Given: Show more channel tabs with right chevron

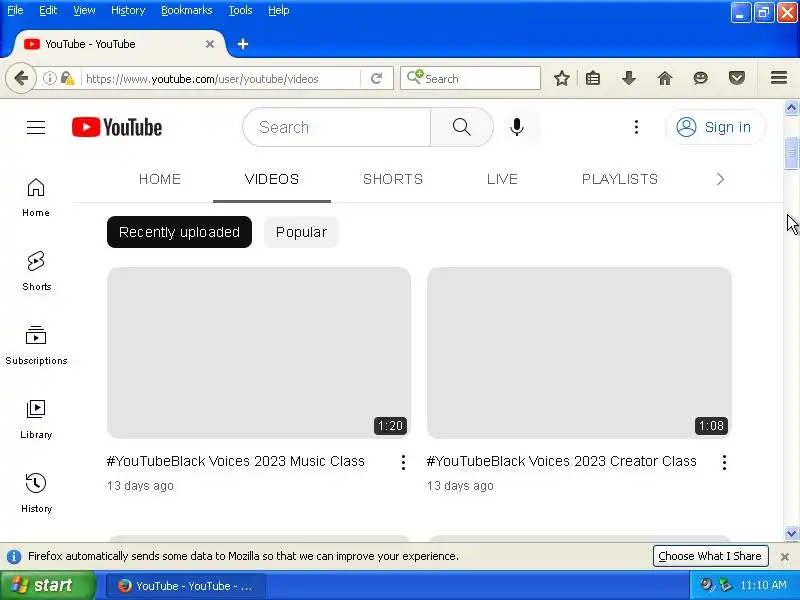Looking at the screenshot, I should tap(720, 179).
